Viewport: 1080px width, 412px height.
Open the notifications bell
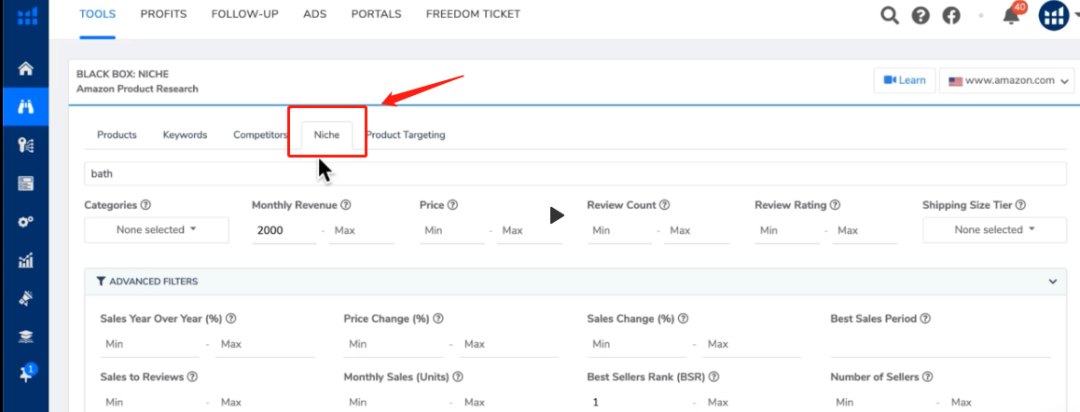point(1011,15)
